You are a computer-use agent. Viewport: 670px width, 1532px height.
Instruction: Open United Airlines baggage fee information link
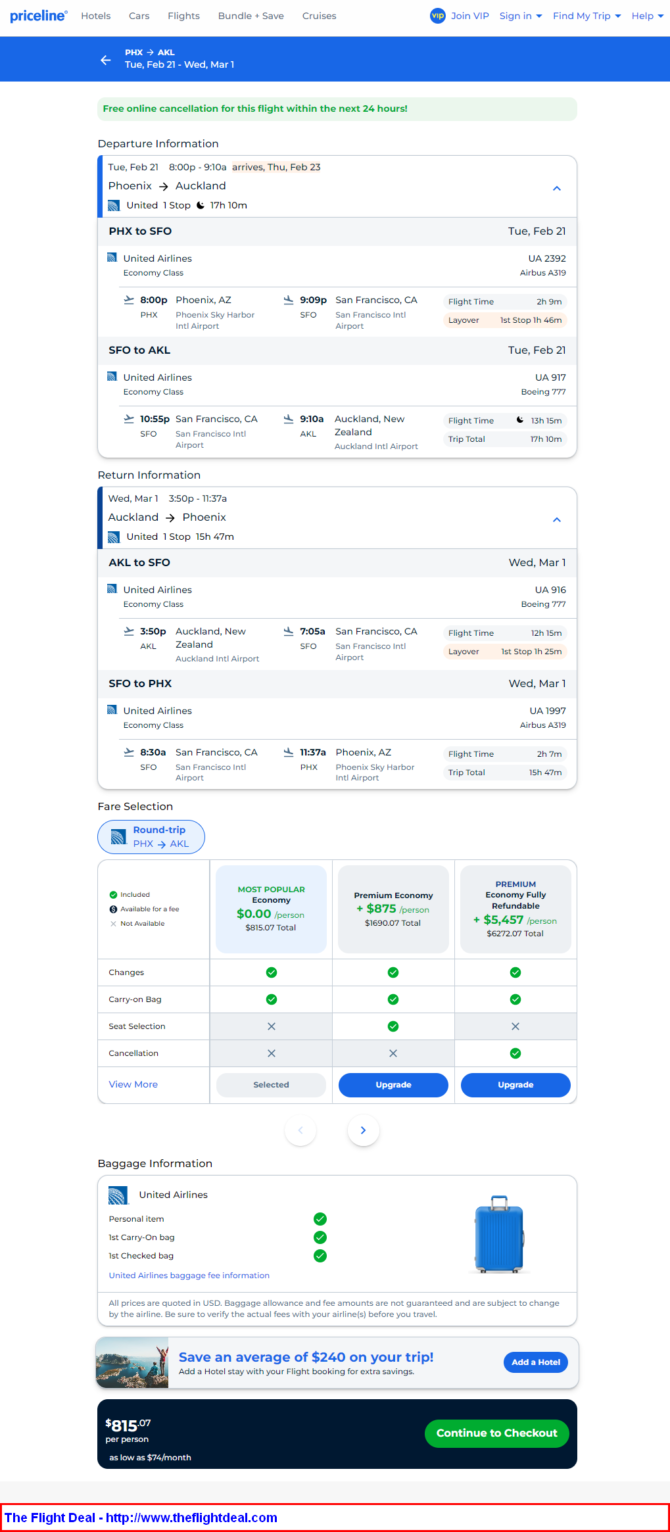(x=189, y=1275)
